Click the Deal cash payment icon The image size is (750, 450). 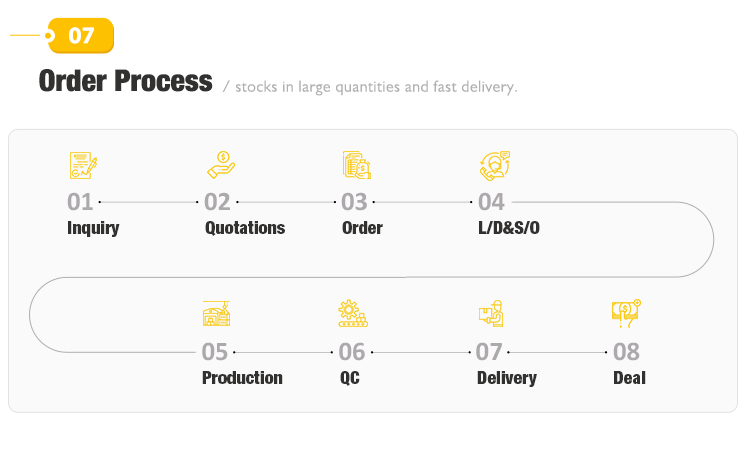pyautogui.click(x=626, y=314)
